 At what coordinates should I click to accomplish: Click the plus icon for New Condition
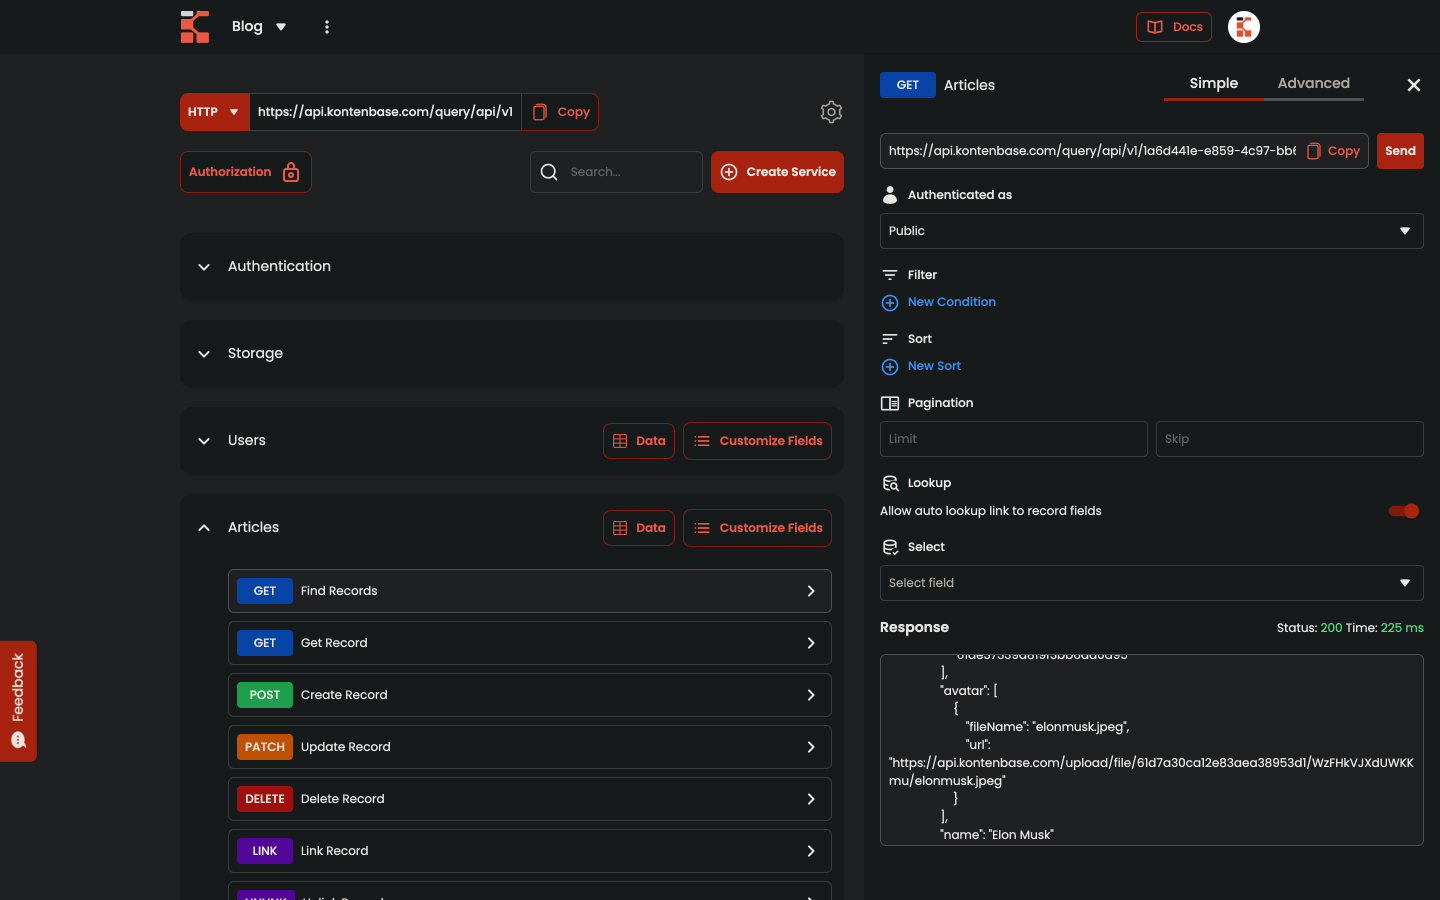click(890, 303)
